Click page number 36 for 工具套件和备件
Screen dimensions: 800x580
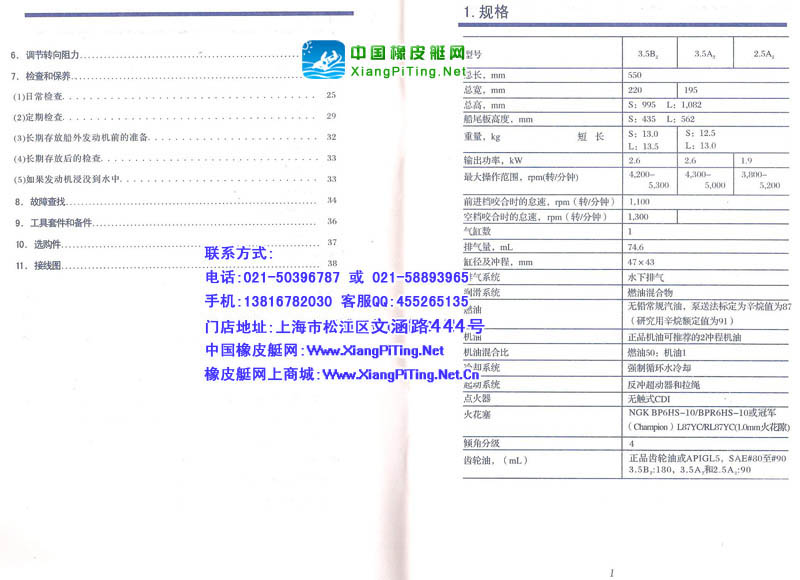pos(332,221)
